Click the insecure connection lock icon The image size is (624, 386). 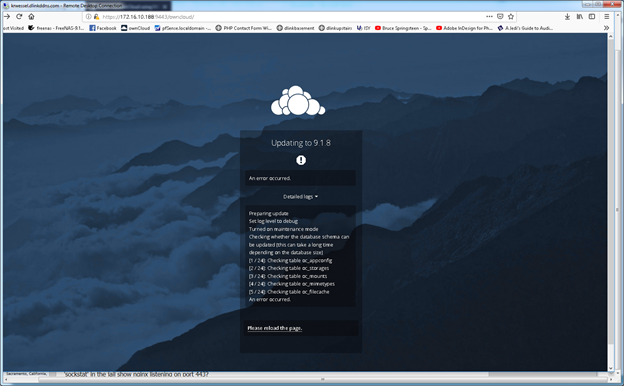pyautogui.click(x=96, y=17)
